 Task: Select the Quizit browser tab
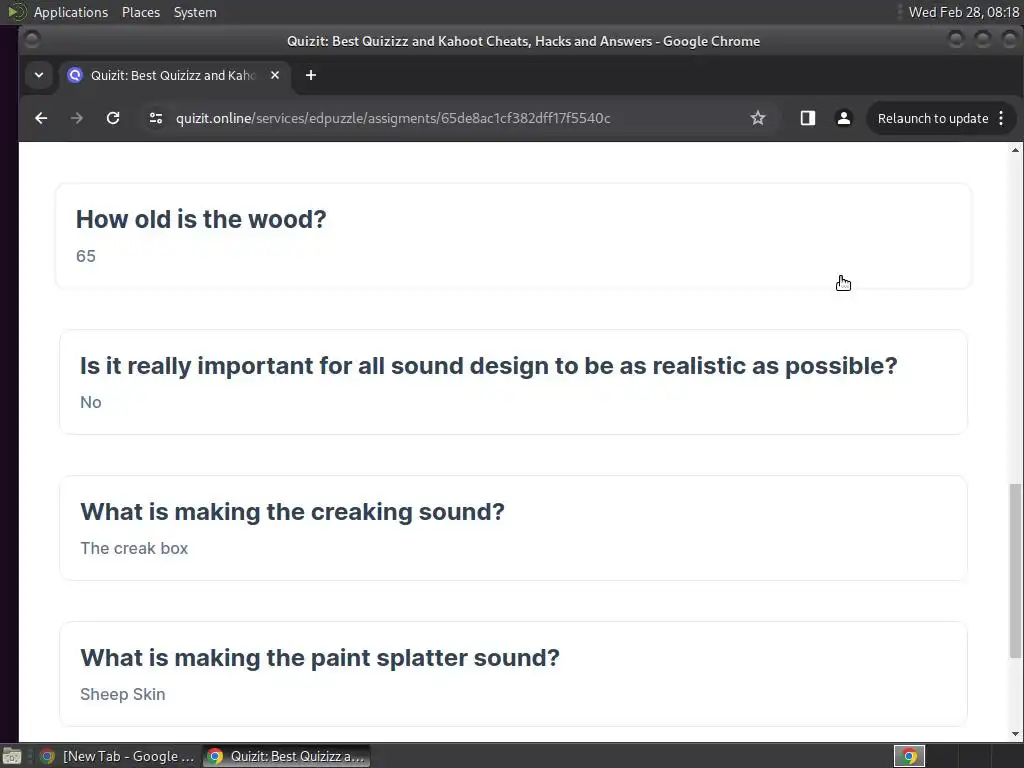[173, 75]
